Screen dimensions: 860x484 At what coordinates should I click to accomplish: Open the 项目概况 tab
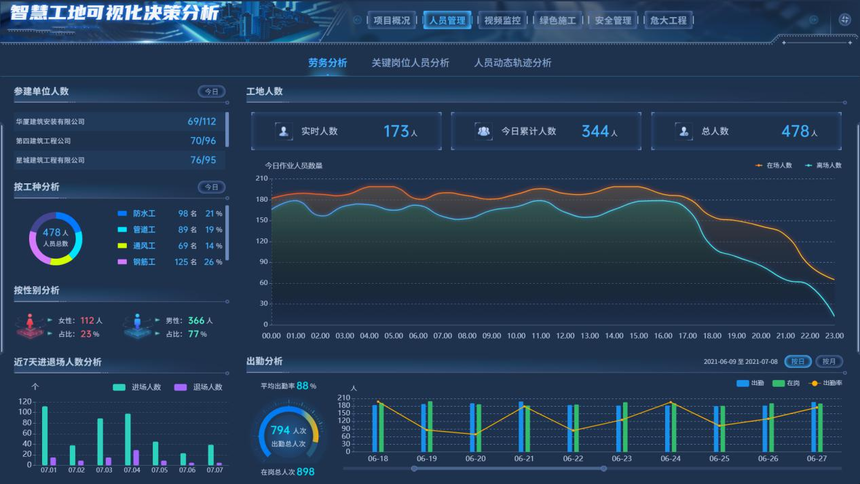point(392,20)
